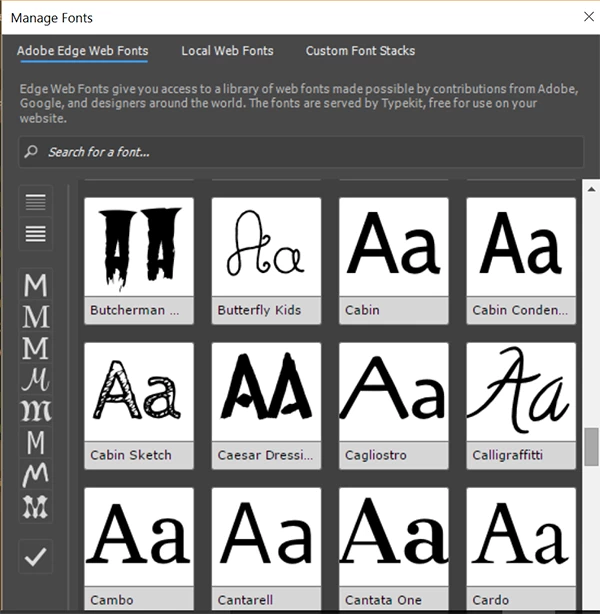
Task: Close the Manage Fonts dialog
Action: (x=589, y=16)
